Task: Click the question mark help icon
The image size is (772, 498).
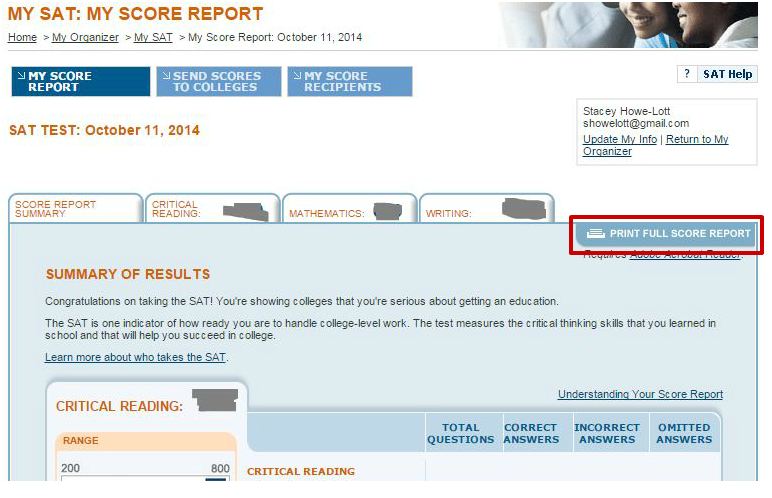Action: tap(687, 74)
